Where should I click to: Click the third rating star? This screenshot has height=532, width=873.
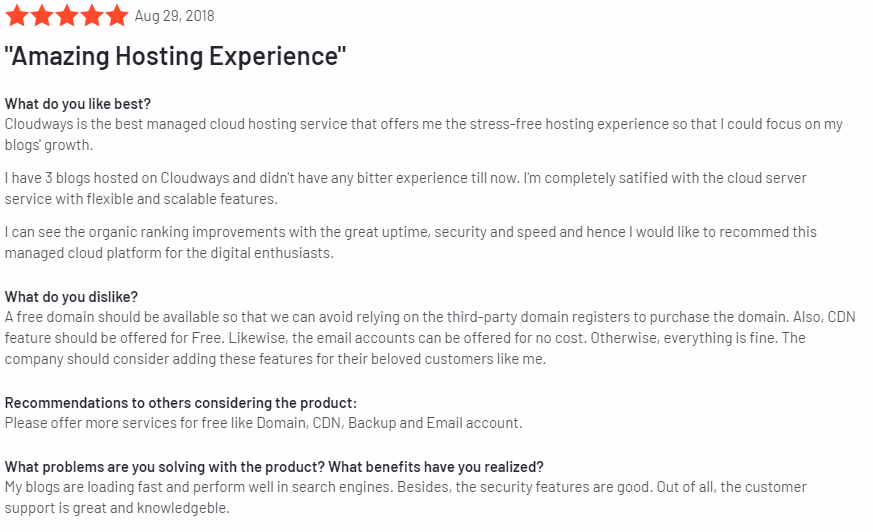[67, 16]
